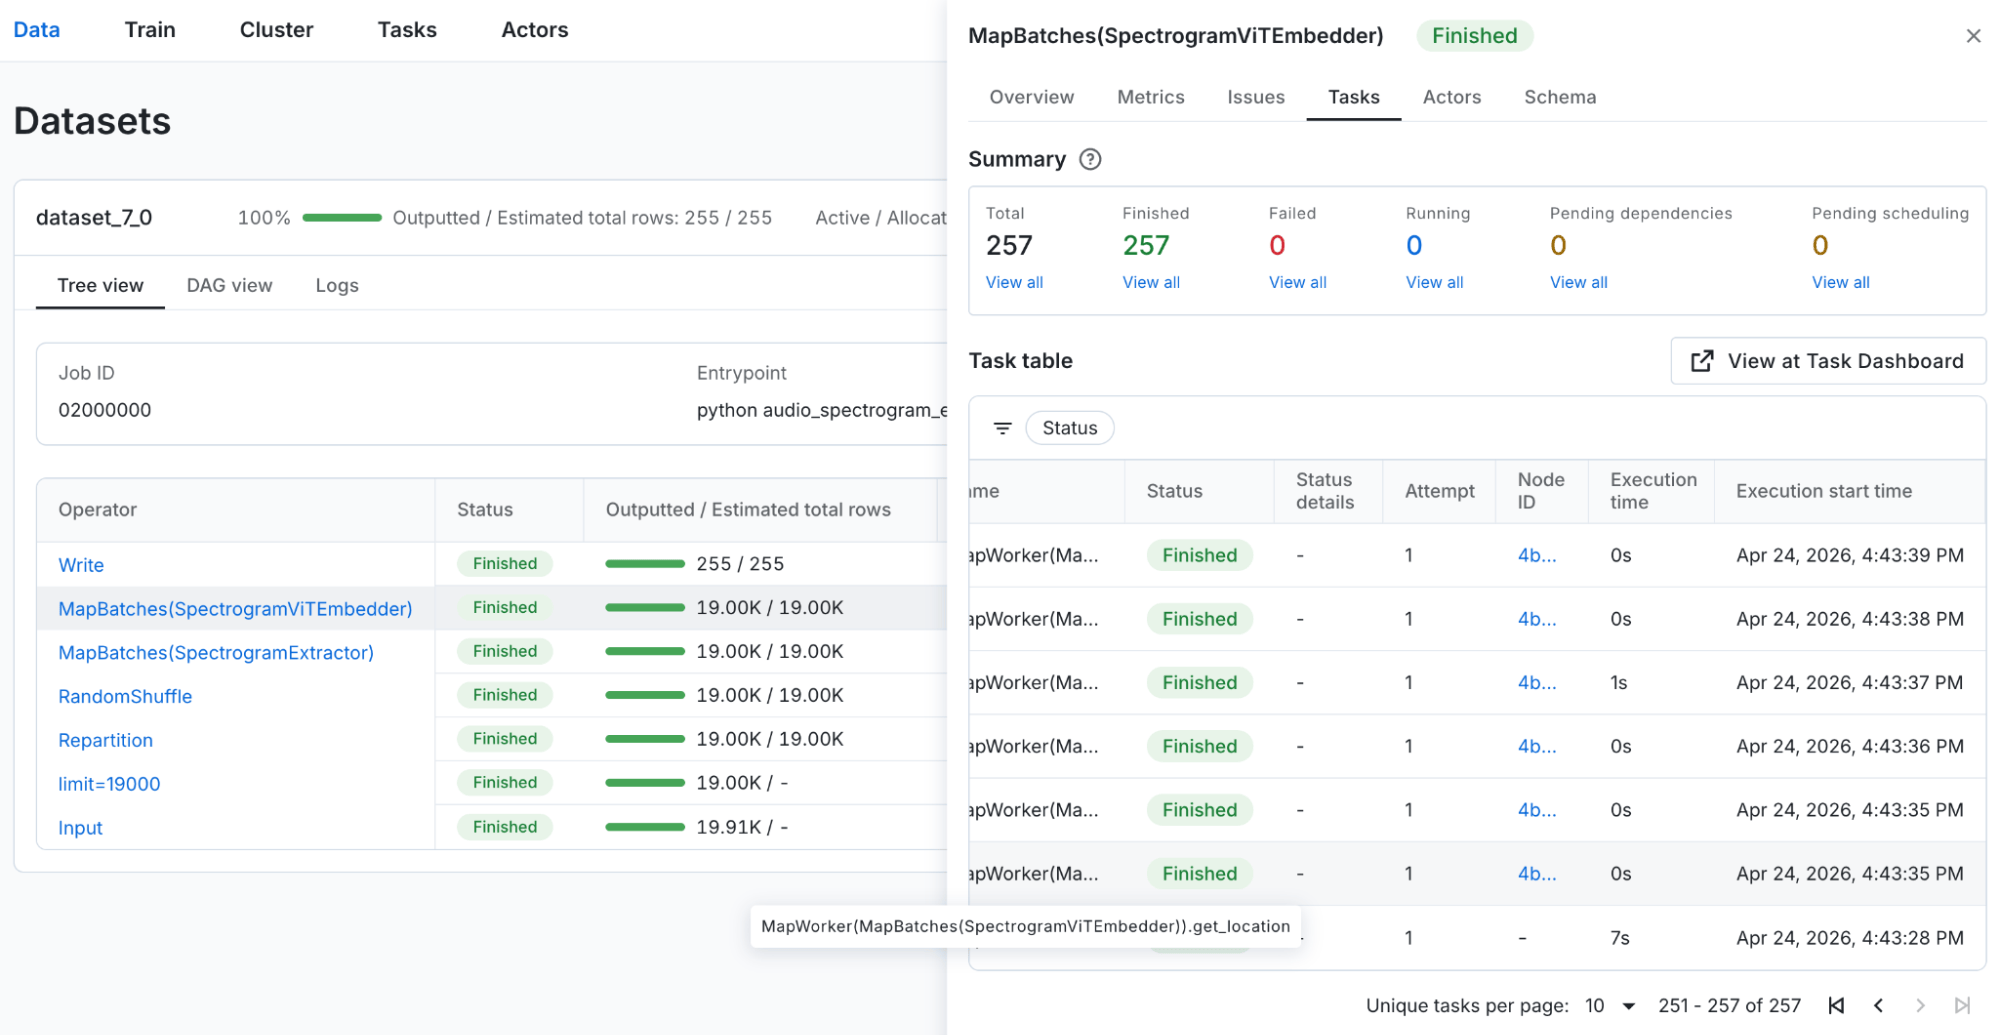View all Pending dependencies tasks
1999x1035 pixels.
(x=1578, y=283)
